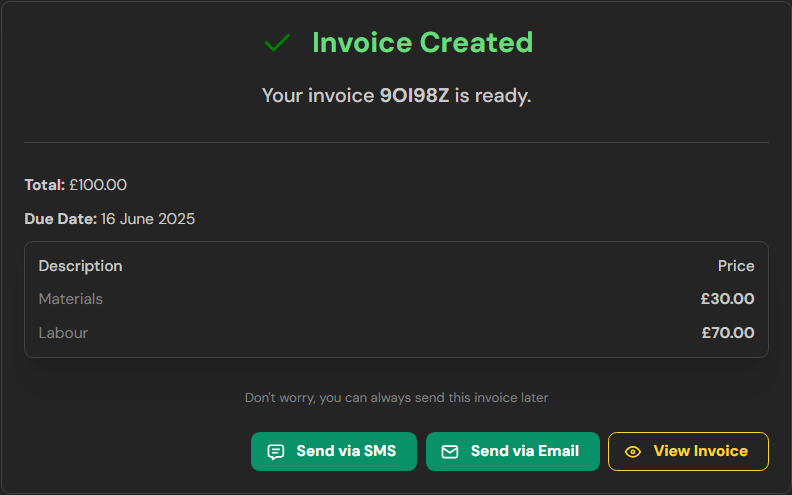Click the Invoice Created heading

coord(422,42)
